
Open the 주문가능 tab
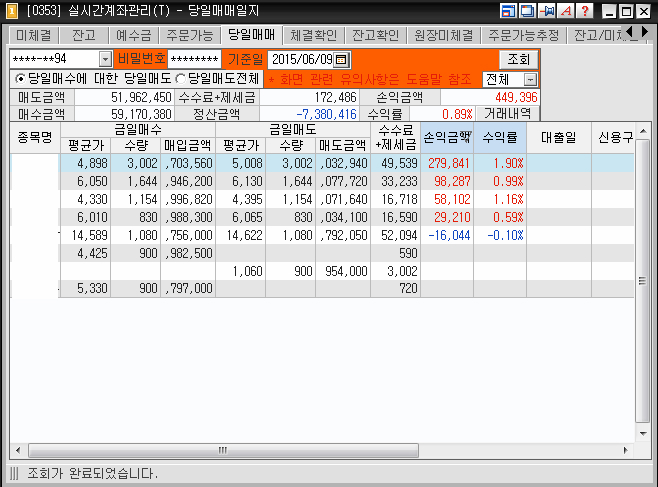(189, 35)
